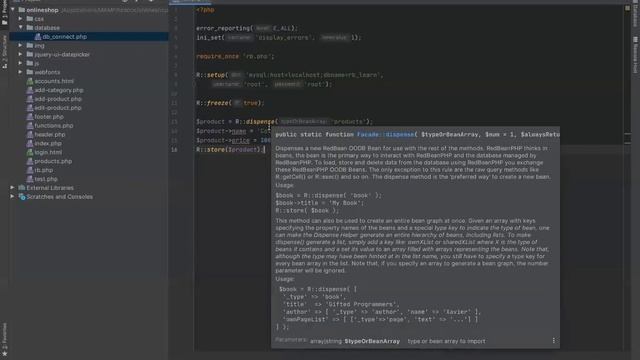Click line number 16 in gutter
The image size is (640, 360).
[174, 150]
